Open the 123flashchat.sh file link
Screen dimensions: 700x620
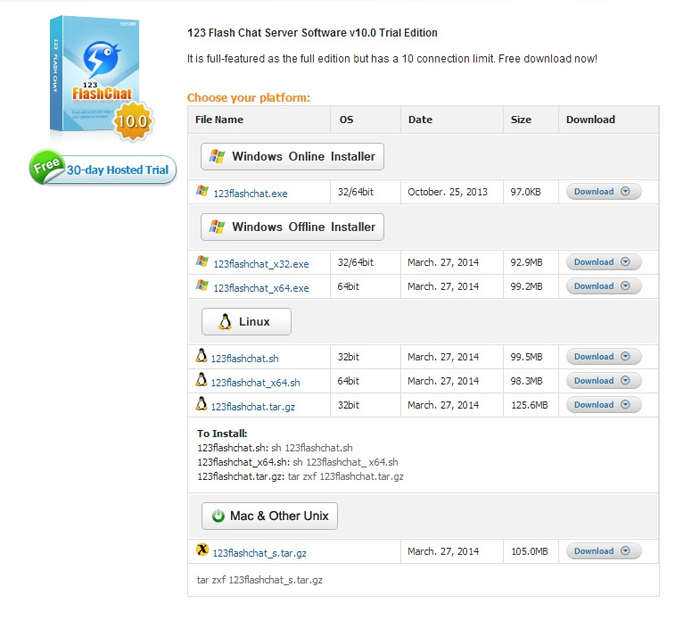coord(244,358)
